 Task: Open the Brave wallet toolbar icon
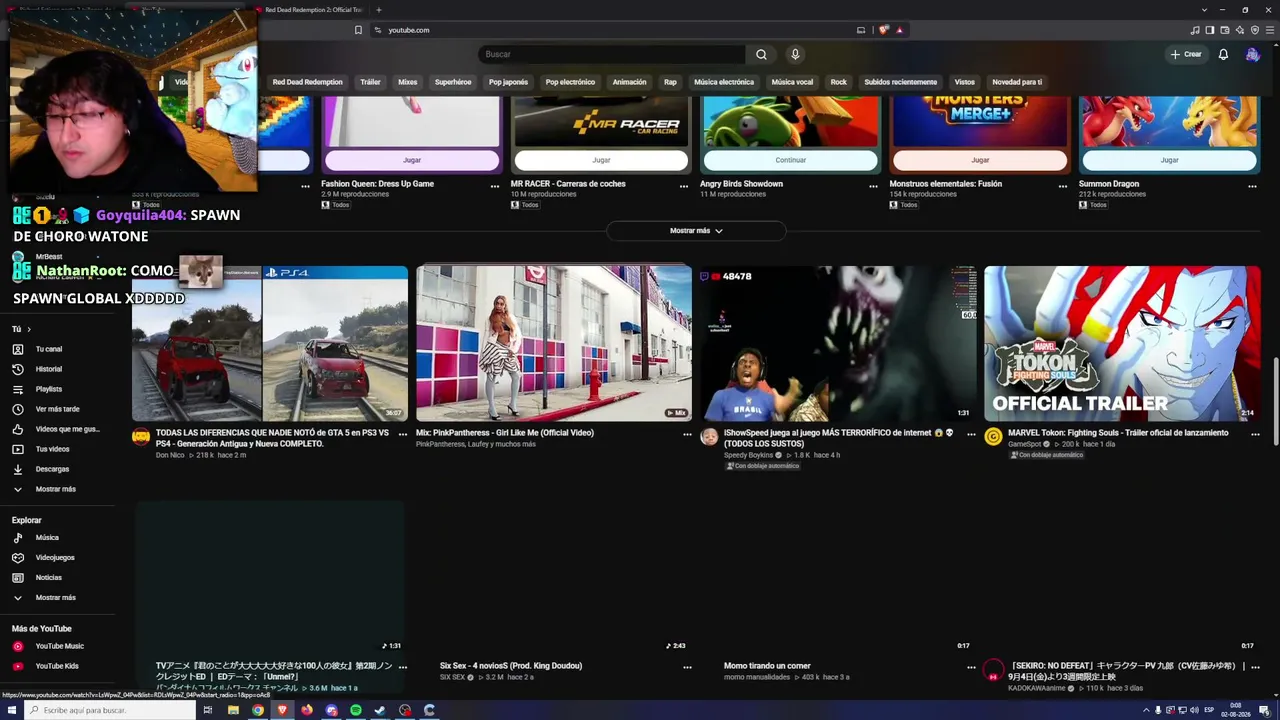1225,30
